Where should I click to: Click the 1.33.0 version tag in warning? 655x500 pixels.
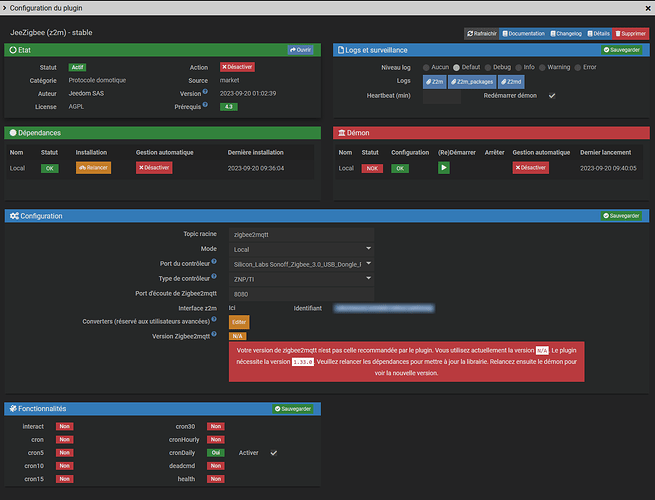[302, 362]
